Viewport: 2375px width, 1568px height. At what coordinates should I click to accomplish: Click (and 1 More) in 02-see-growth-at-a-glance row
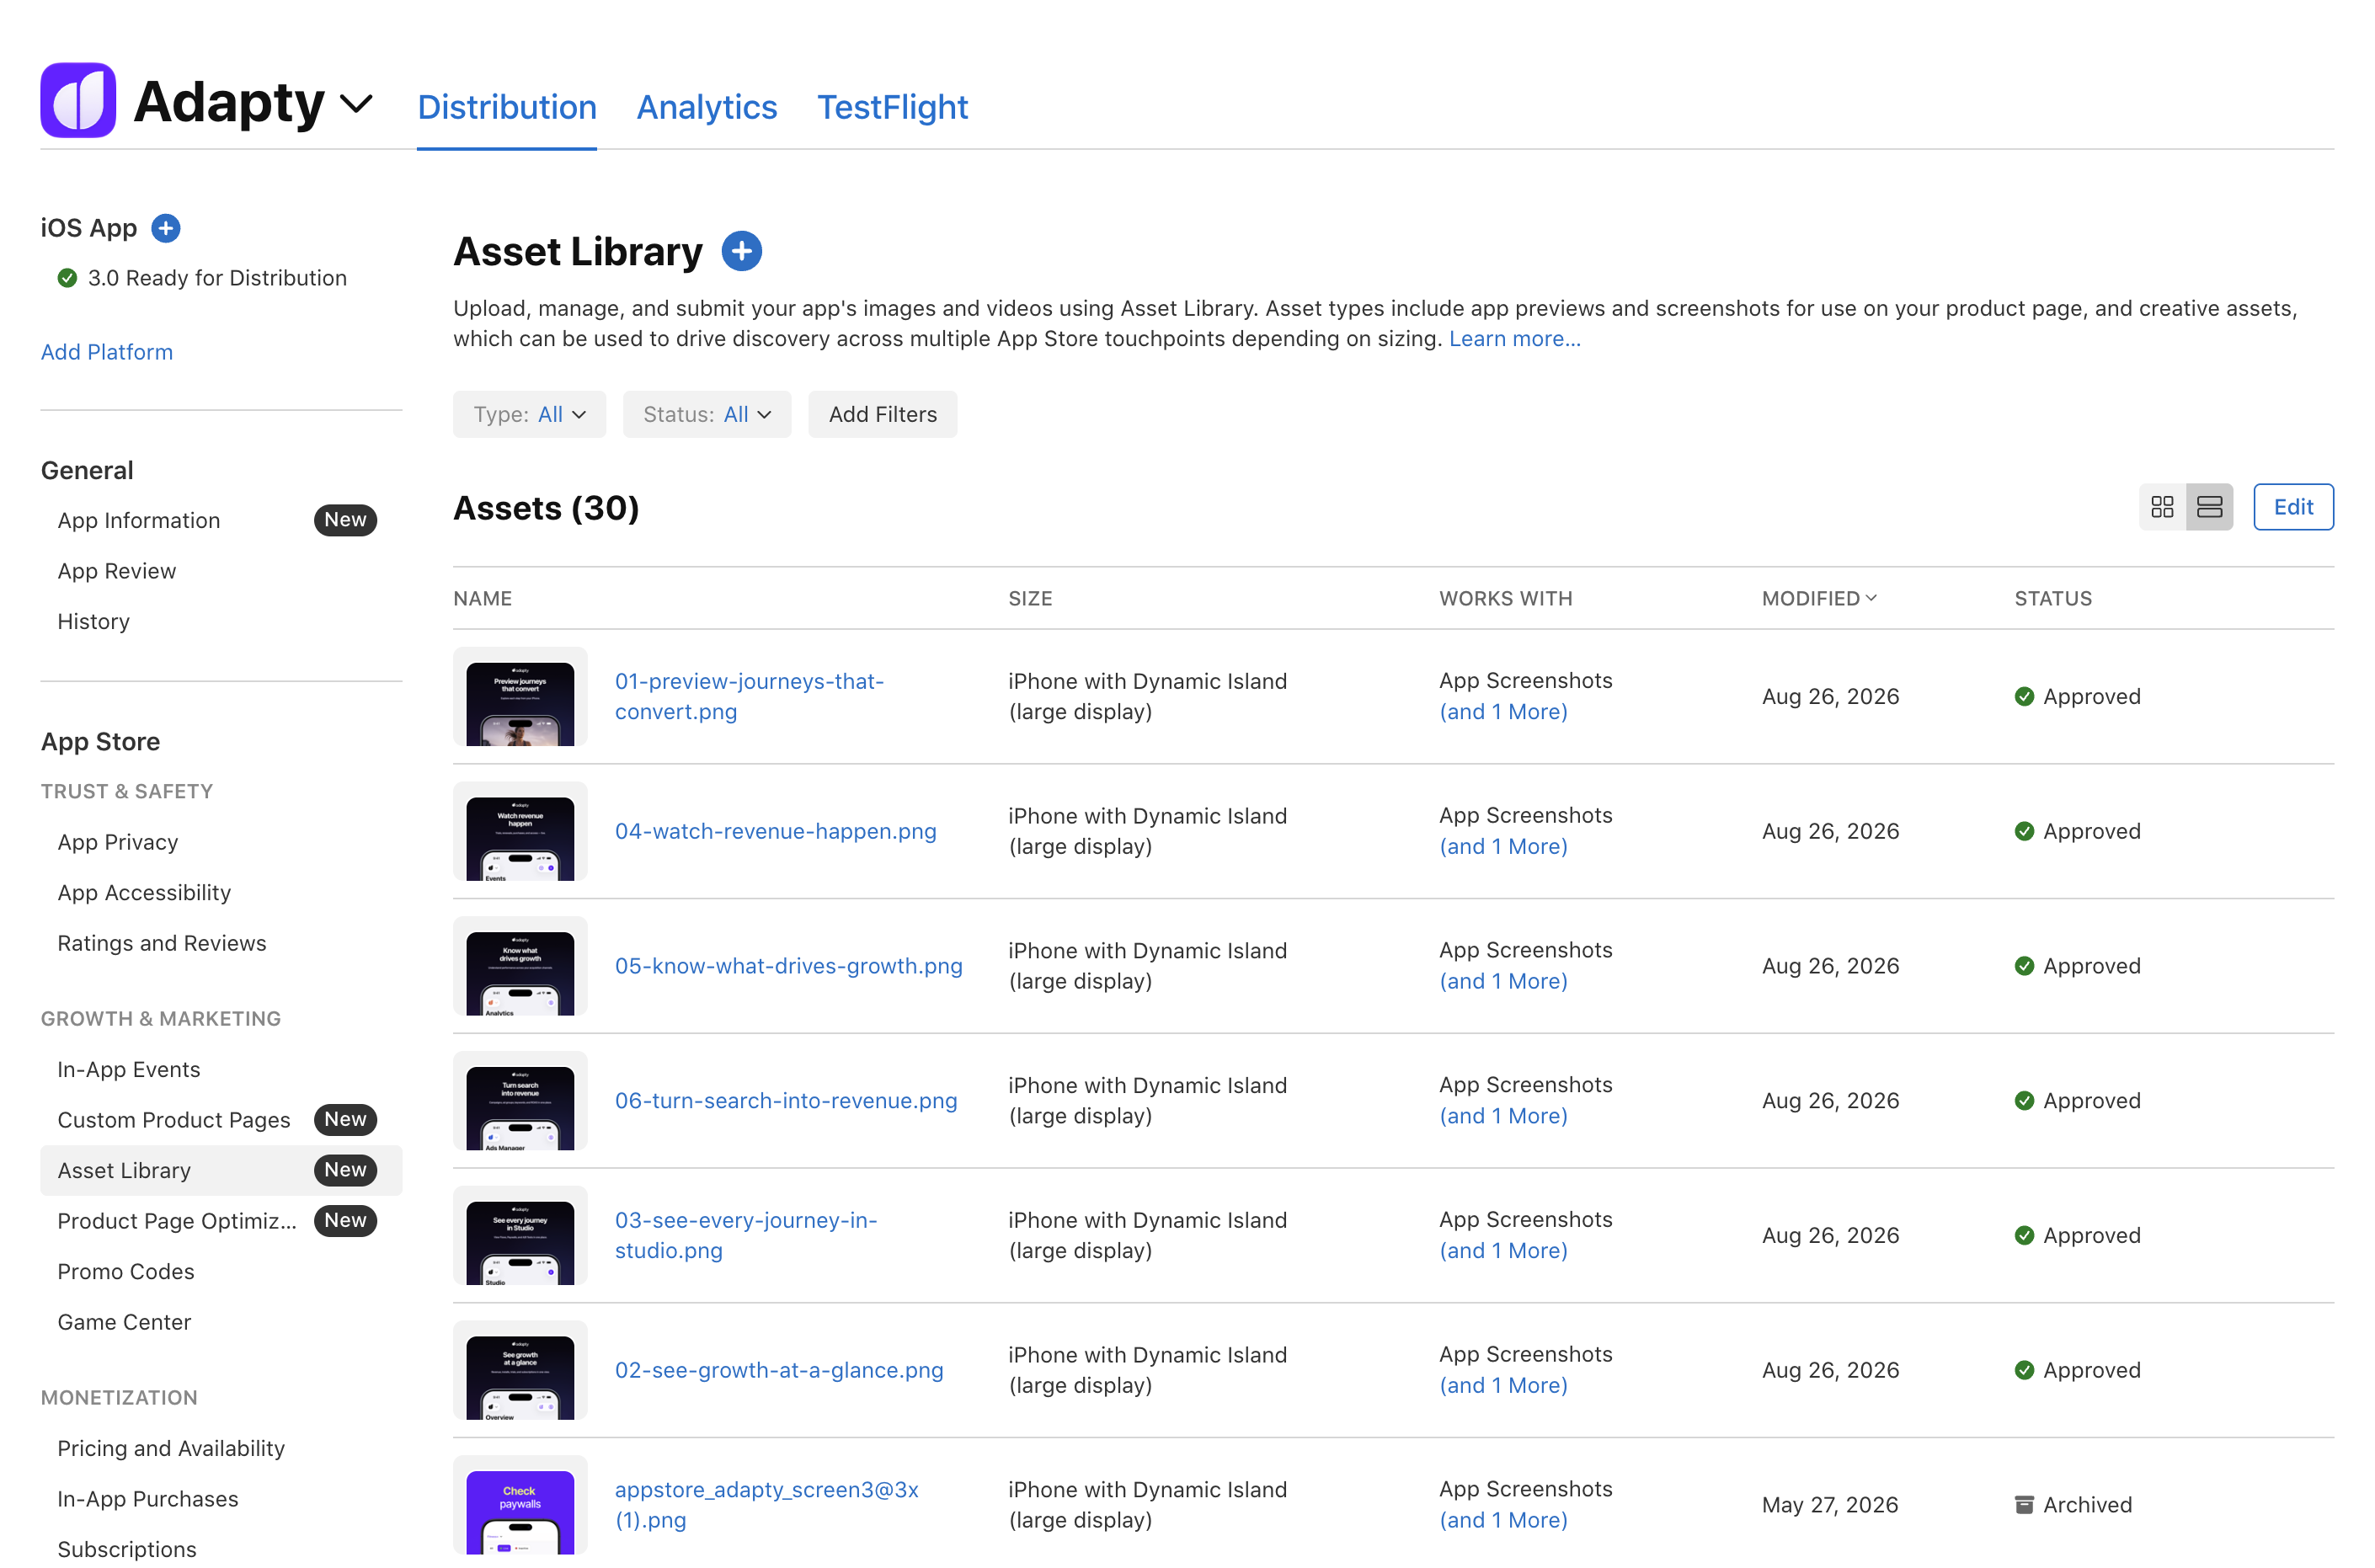coord(1503,1385)
